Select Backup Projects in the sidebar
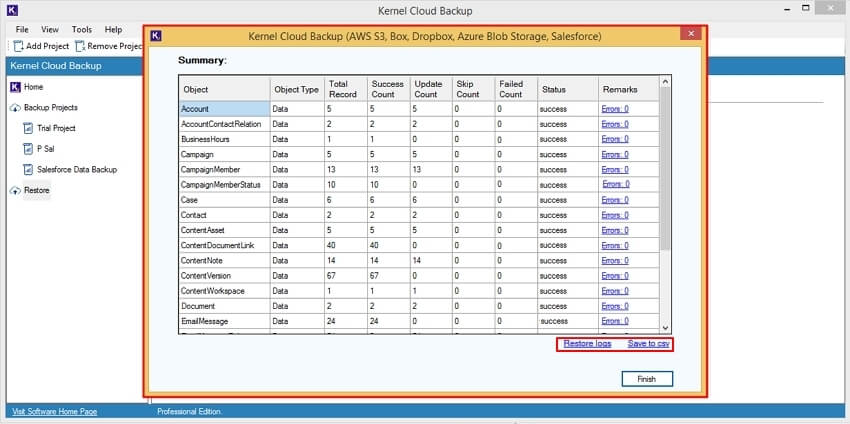Image resolution: width=850 pixels, height=424 pixels. click(x=51, y=107)
